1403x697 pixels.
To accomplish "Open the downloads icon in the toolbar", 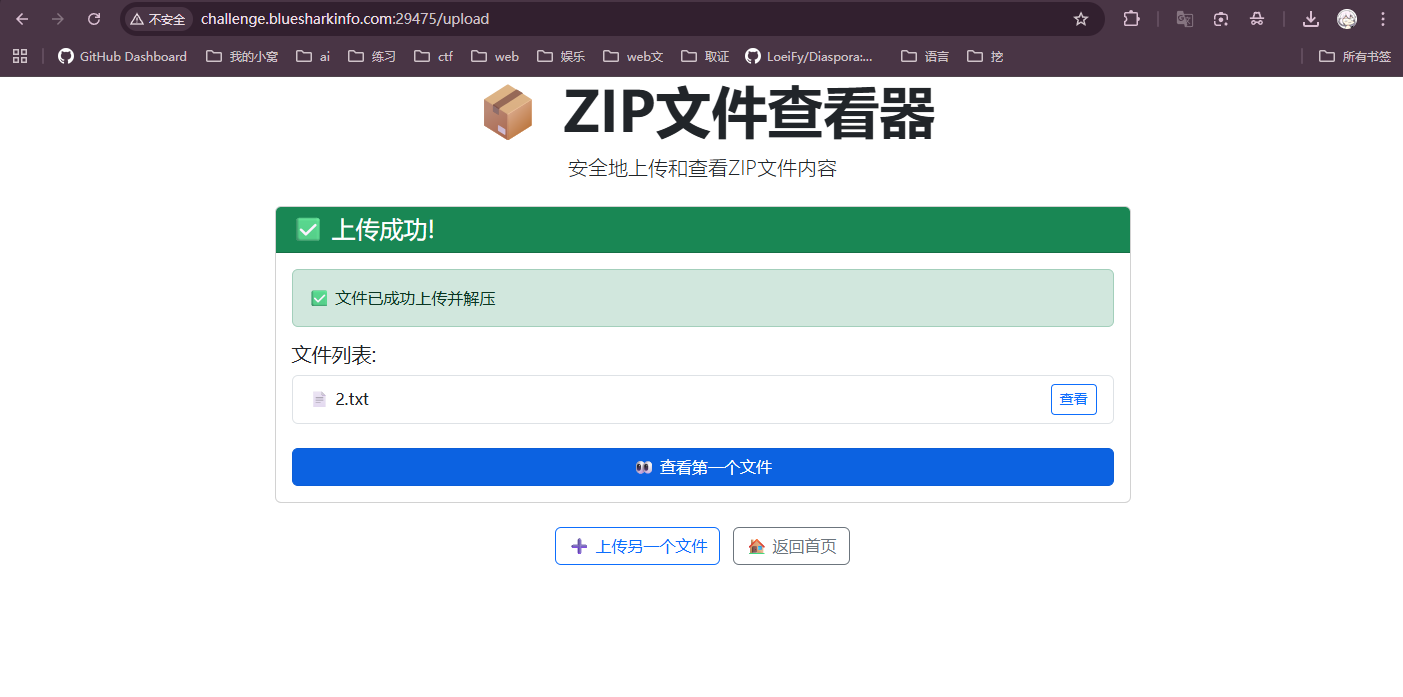I will (1310, 19).
